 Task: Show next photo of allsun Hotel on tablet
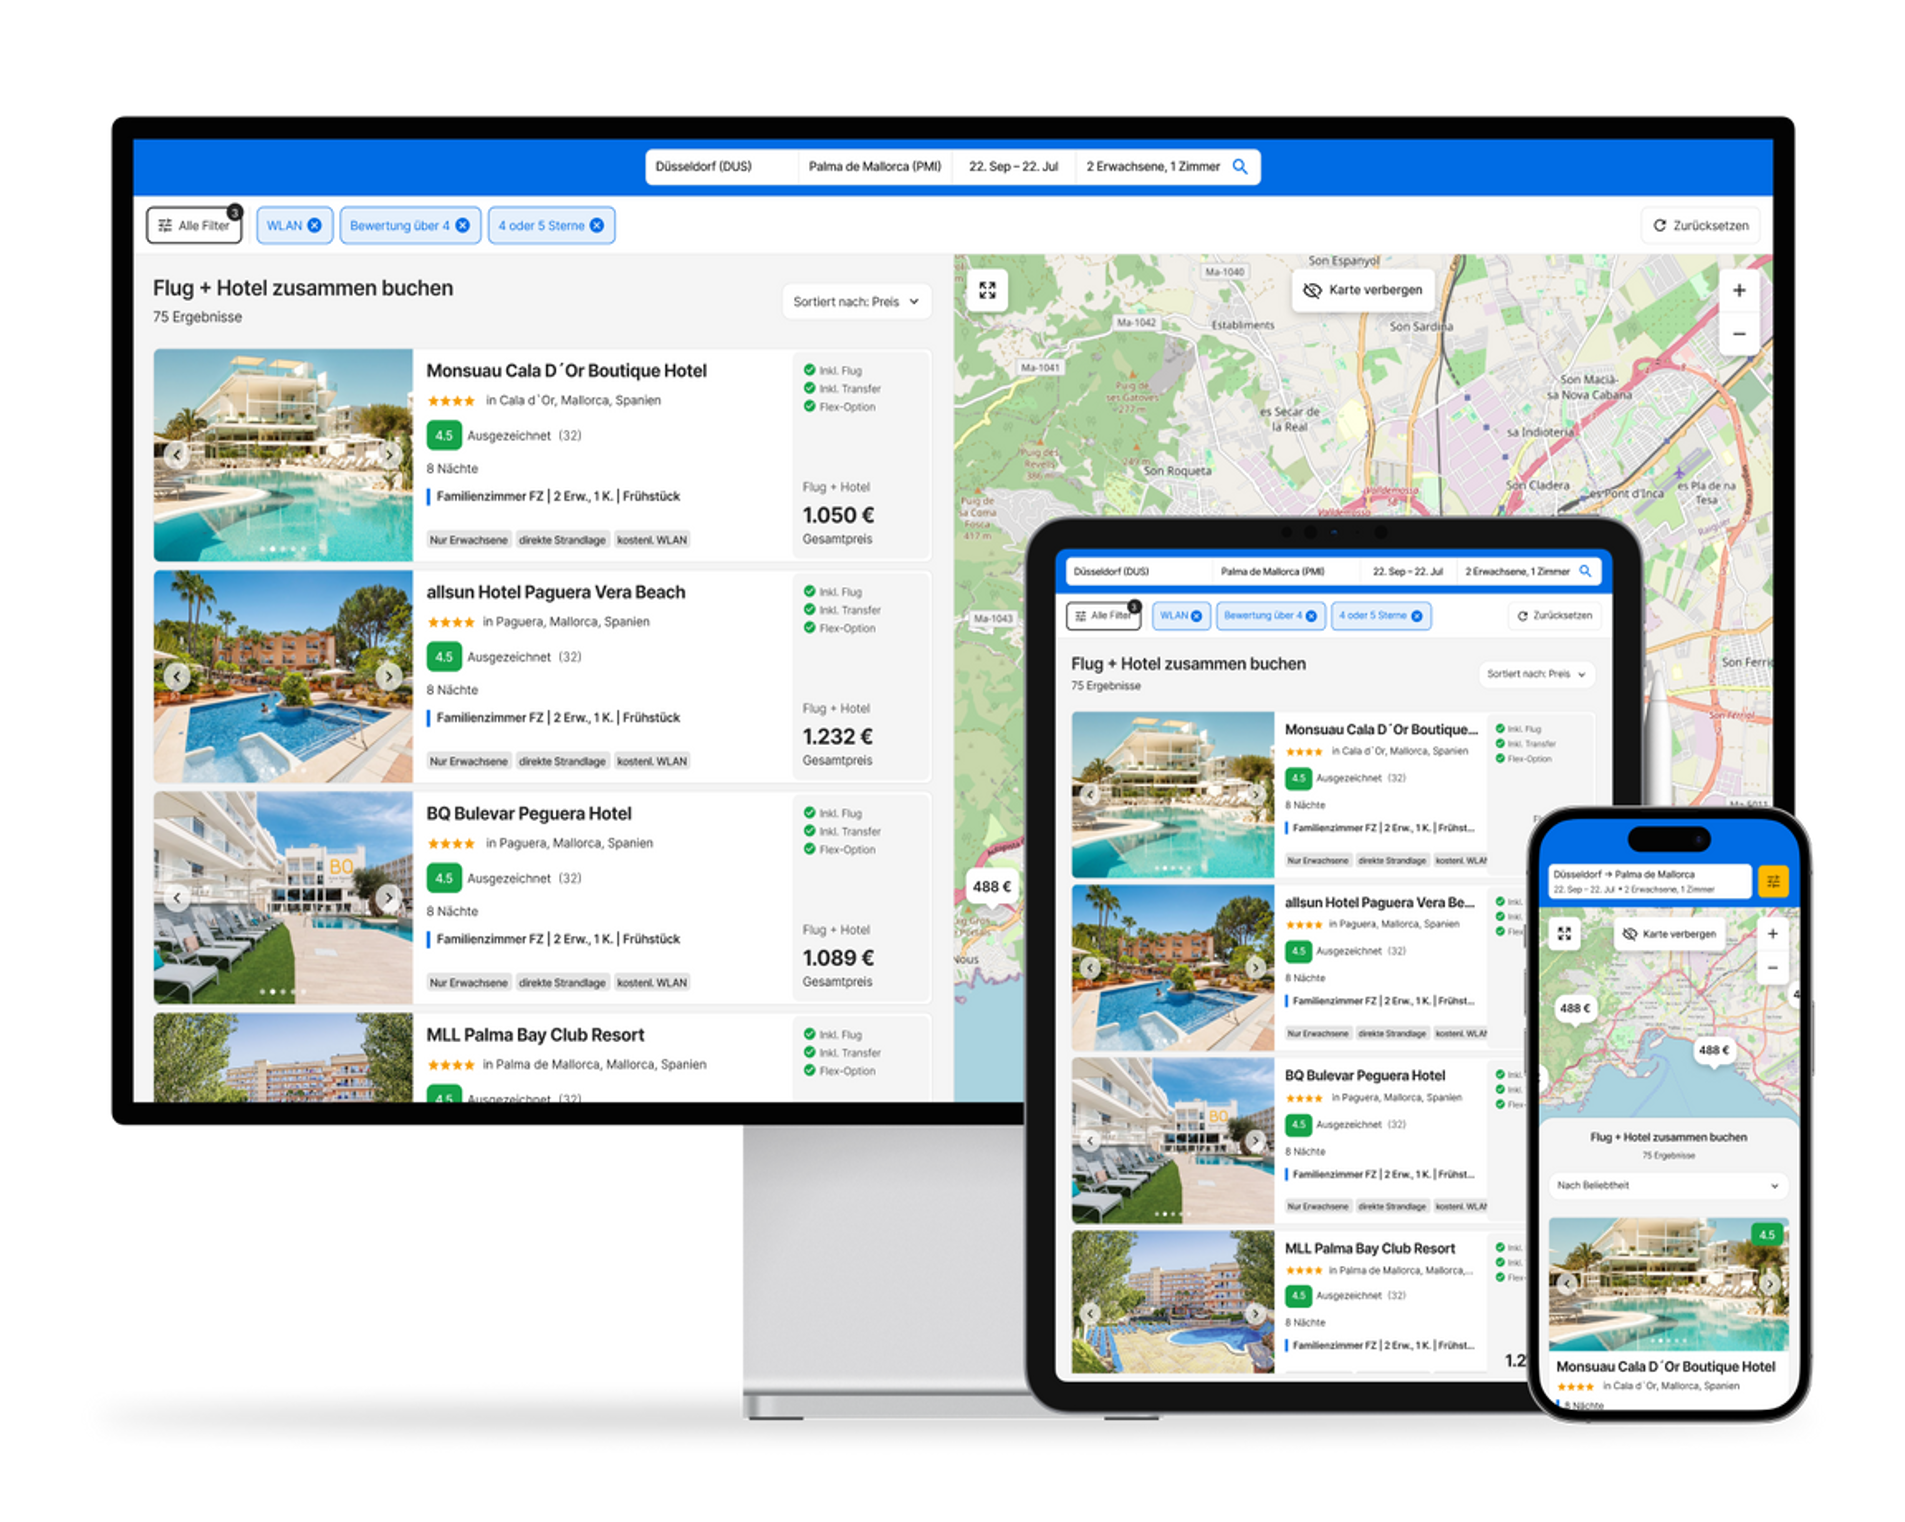tap(1255, 967)
